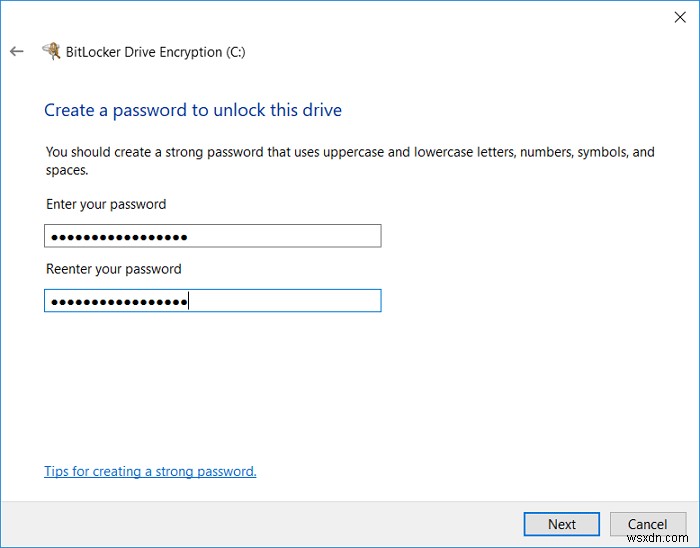Click the heading Create a password to unlock this drive
The width and height of the screenshot is (700, 548).
[x=193, y=110]
